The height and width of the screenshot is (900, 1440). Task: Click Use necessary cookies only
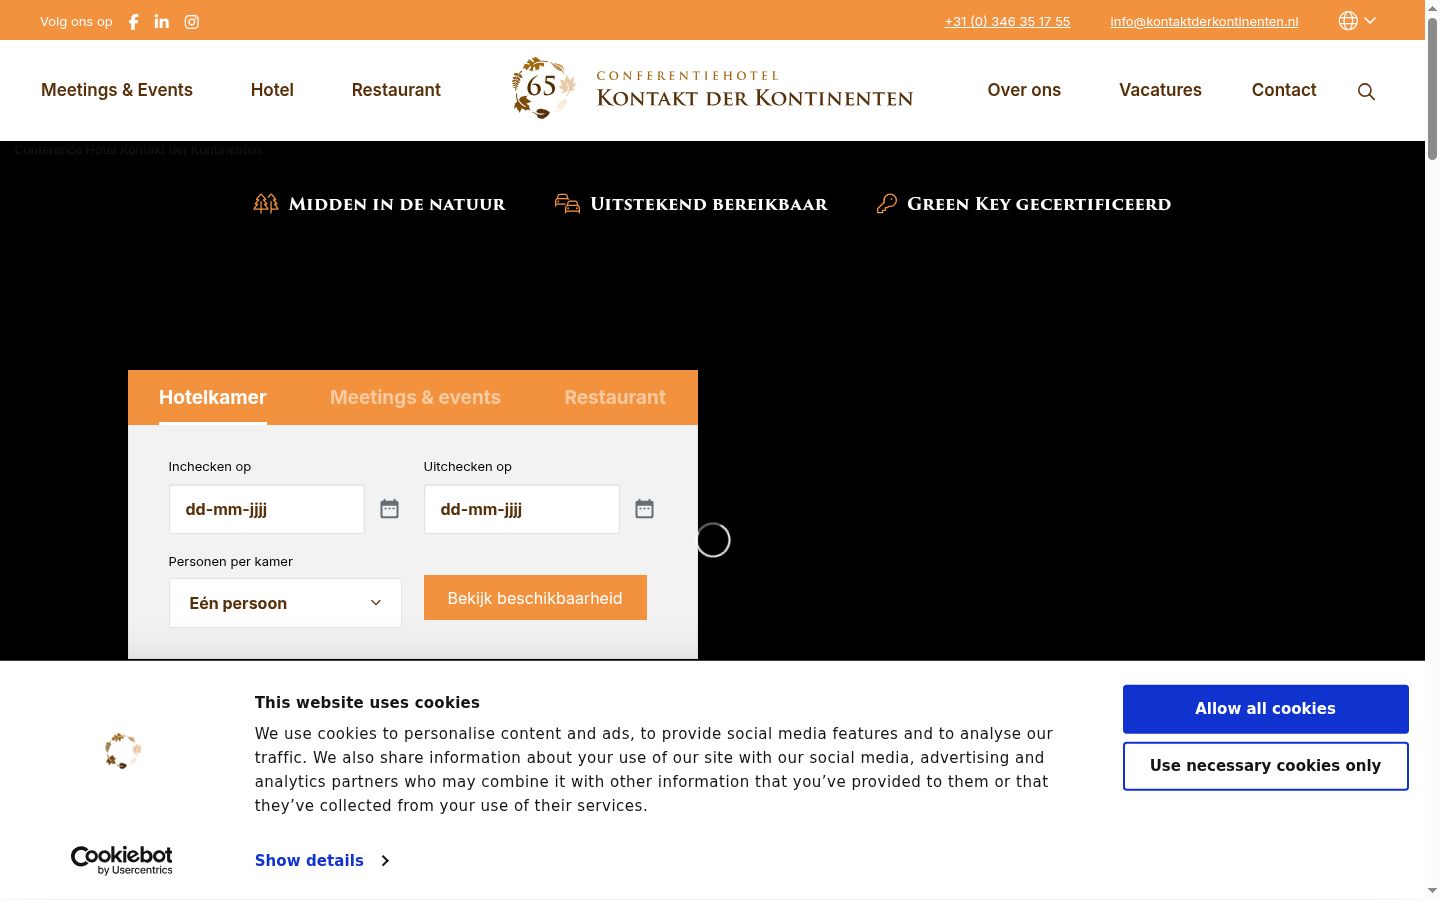(1265, 766)
